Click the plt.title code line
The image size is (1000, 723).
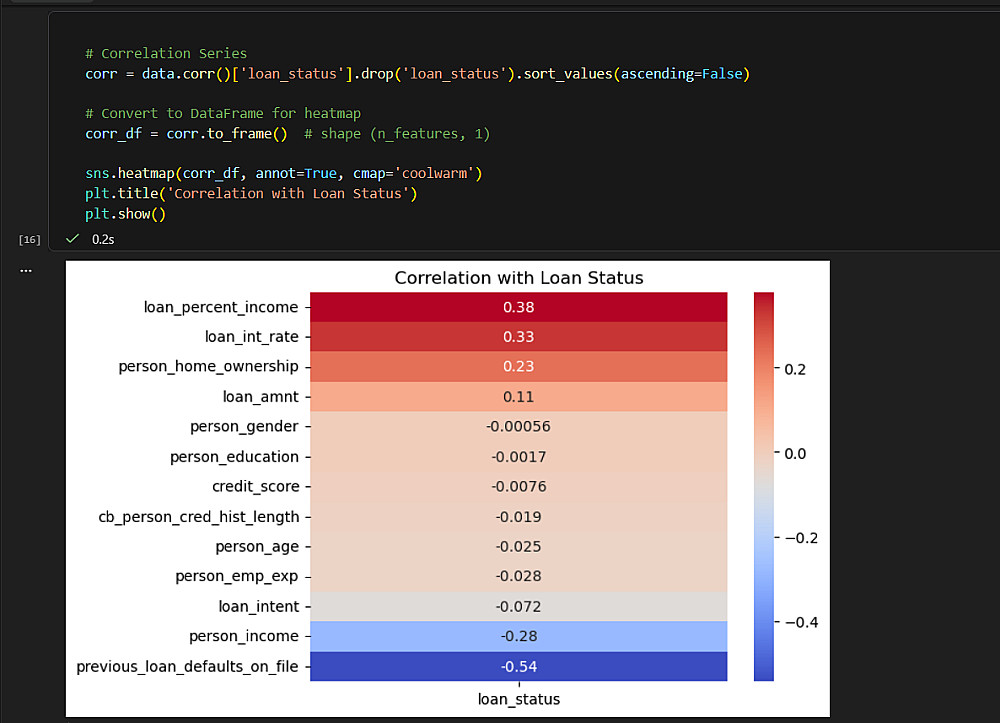click(x=250, y=193)
